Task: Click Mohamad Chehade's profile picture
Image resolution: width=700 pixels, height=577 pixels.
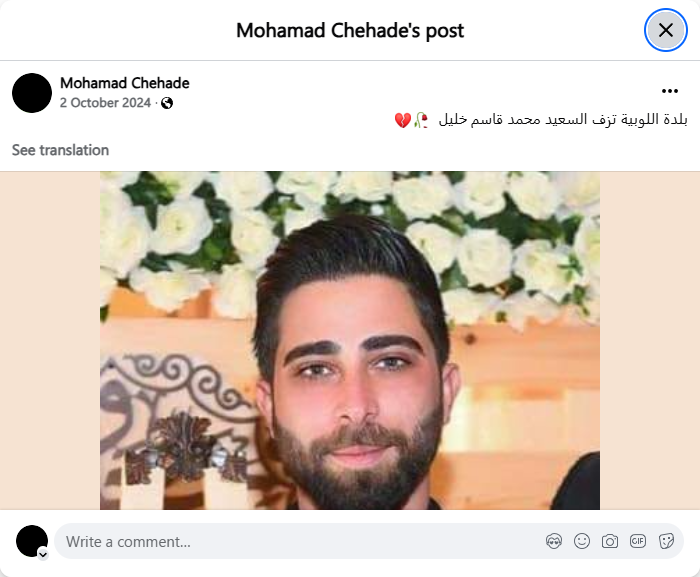Action: point(32,93)
